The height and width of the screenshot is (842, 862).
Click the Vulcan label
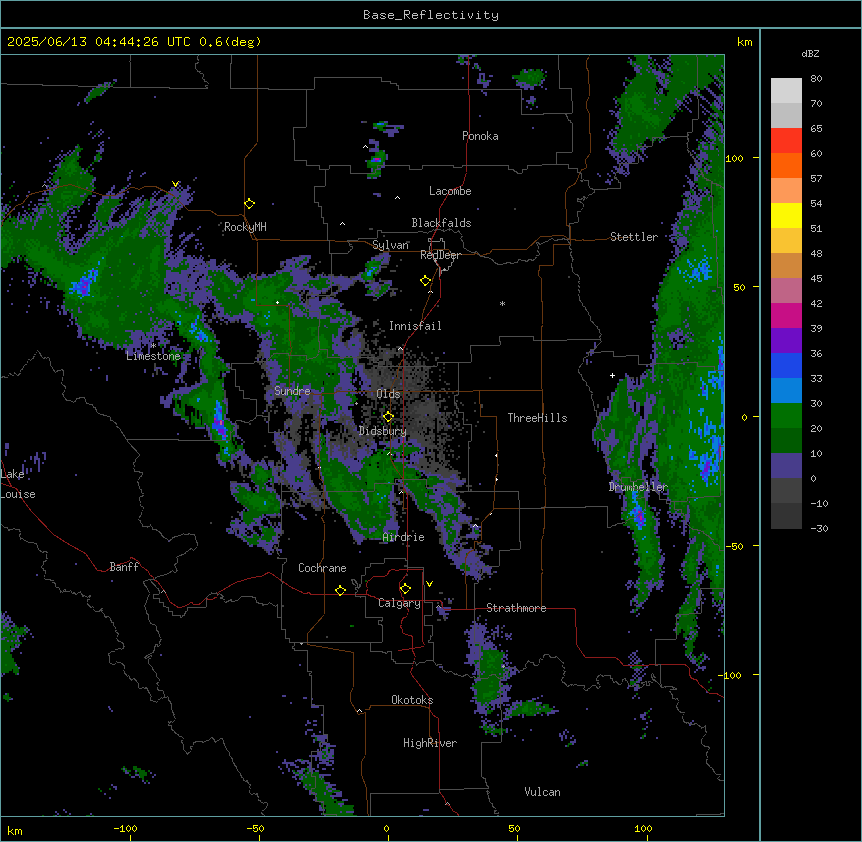(542, 792)
